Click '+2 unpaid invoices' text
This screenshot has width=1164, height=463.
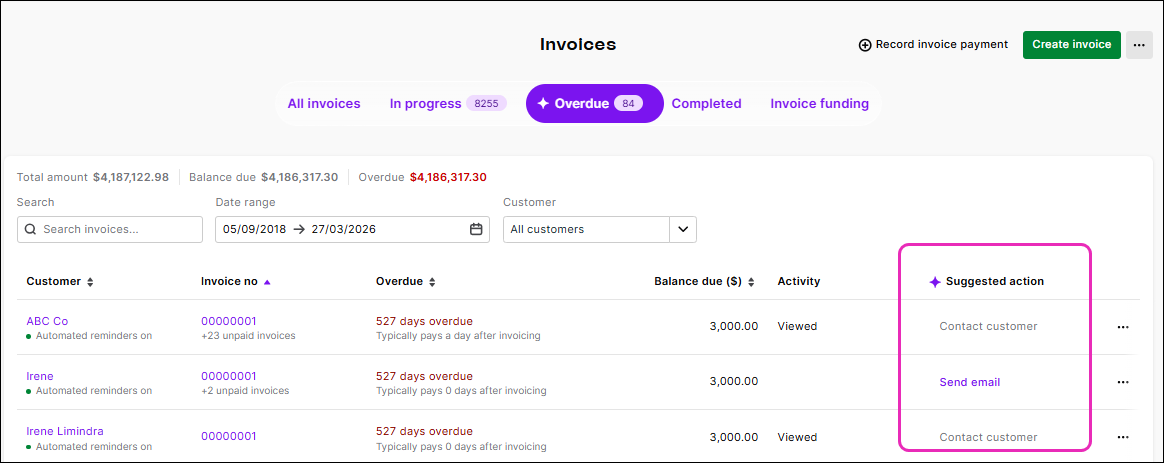coord(245,390)
